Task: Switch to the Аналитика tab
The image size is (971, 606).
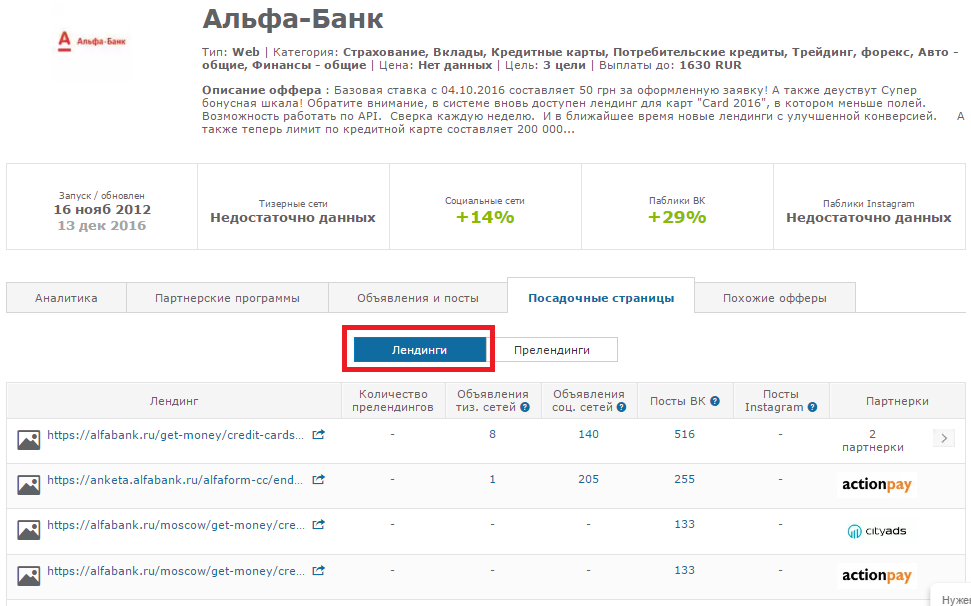Action: pos(66,298)
